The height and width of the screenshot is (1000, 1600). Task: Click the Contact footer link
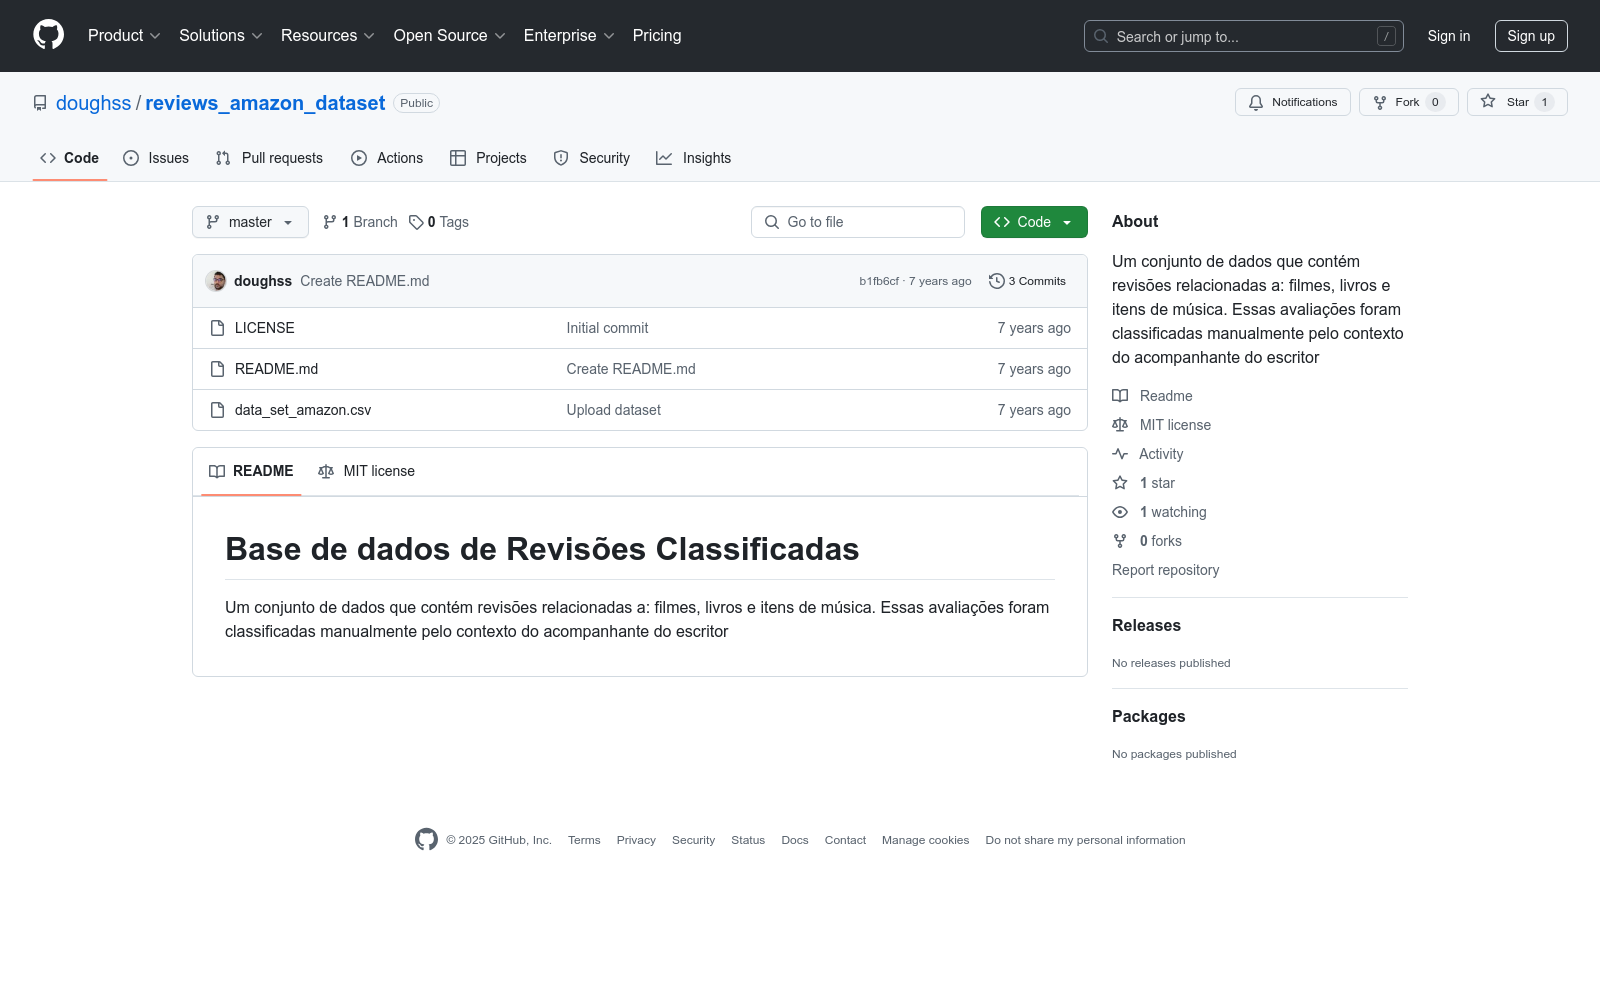845,840
